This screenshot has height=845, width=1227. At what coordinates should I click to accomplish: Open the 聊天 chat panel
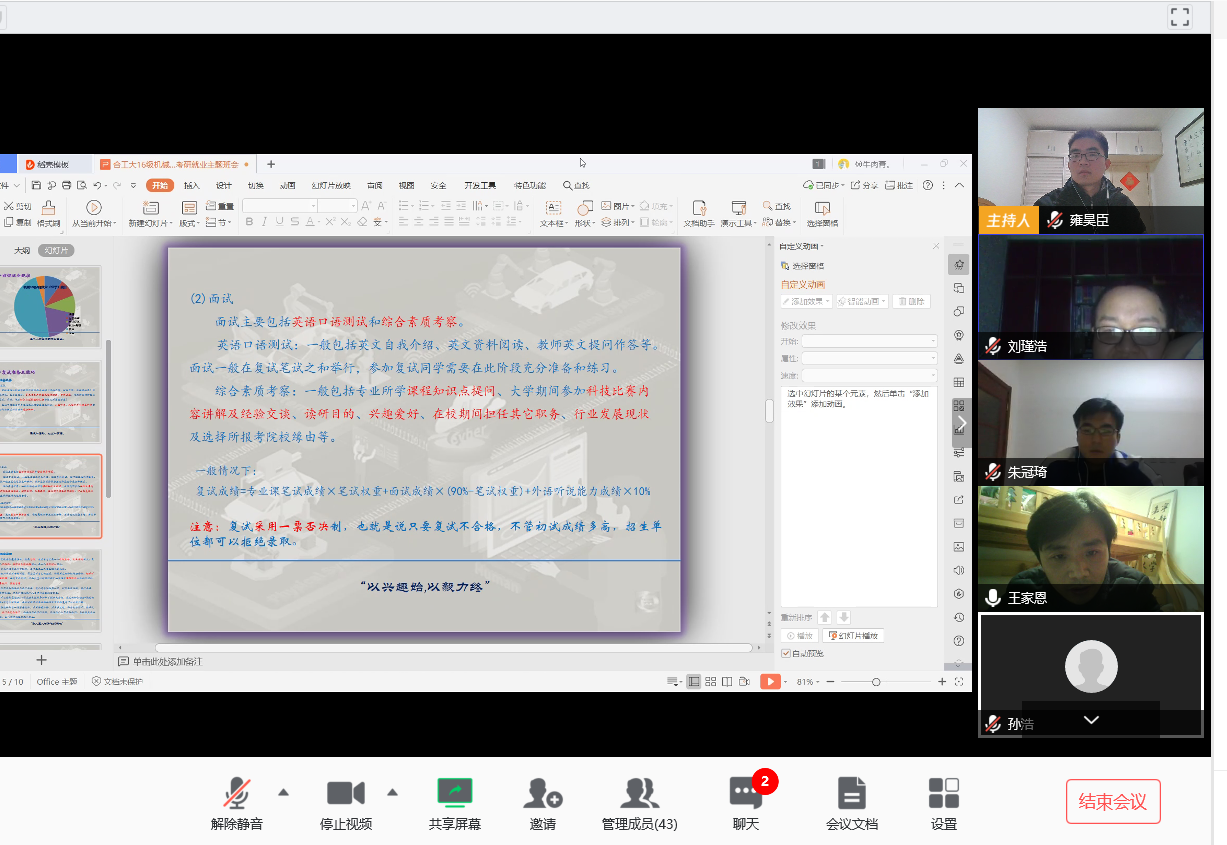[746, 805]
